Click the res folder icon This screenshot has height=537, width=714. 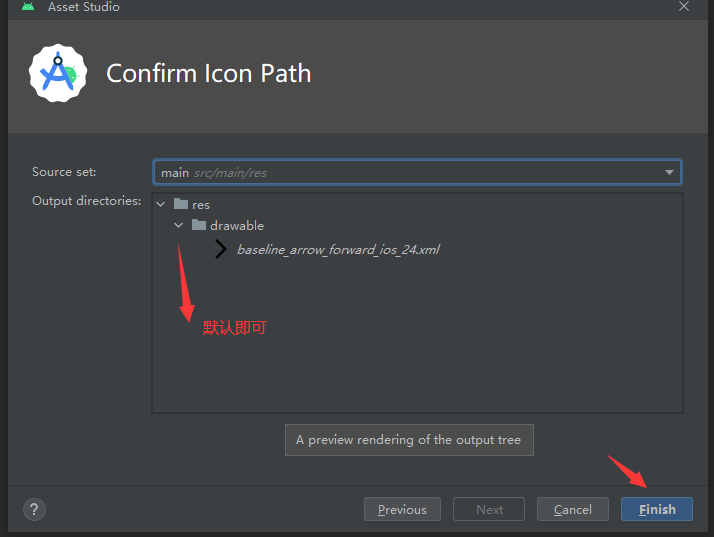(x=181, y=204)
